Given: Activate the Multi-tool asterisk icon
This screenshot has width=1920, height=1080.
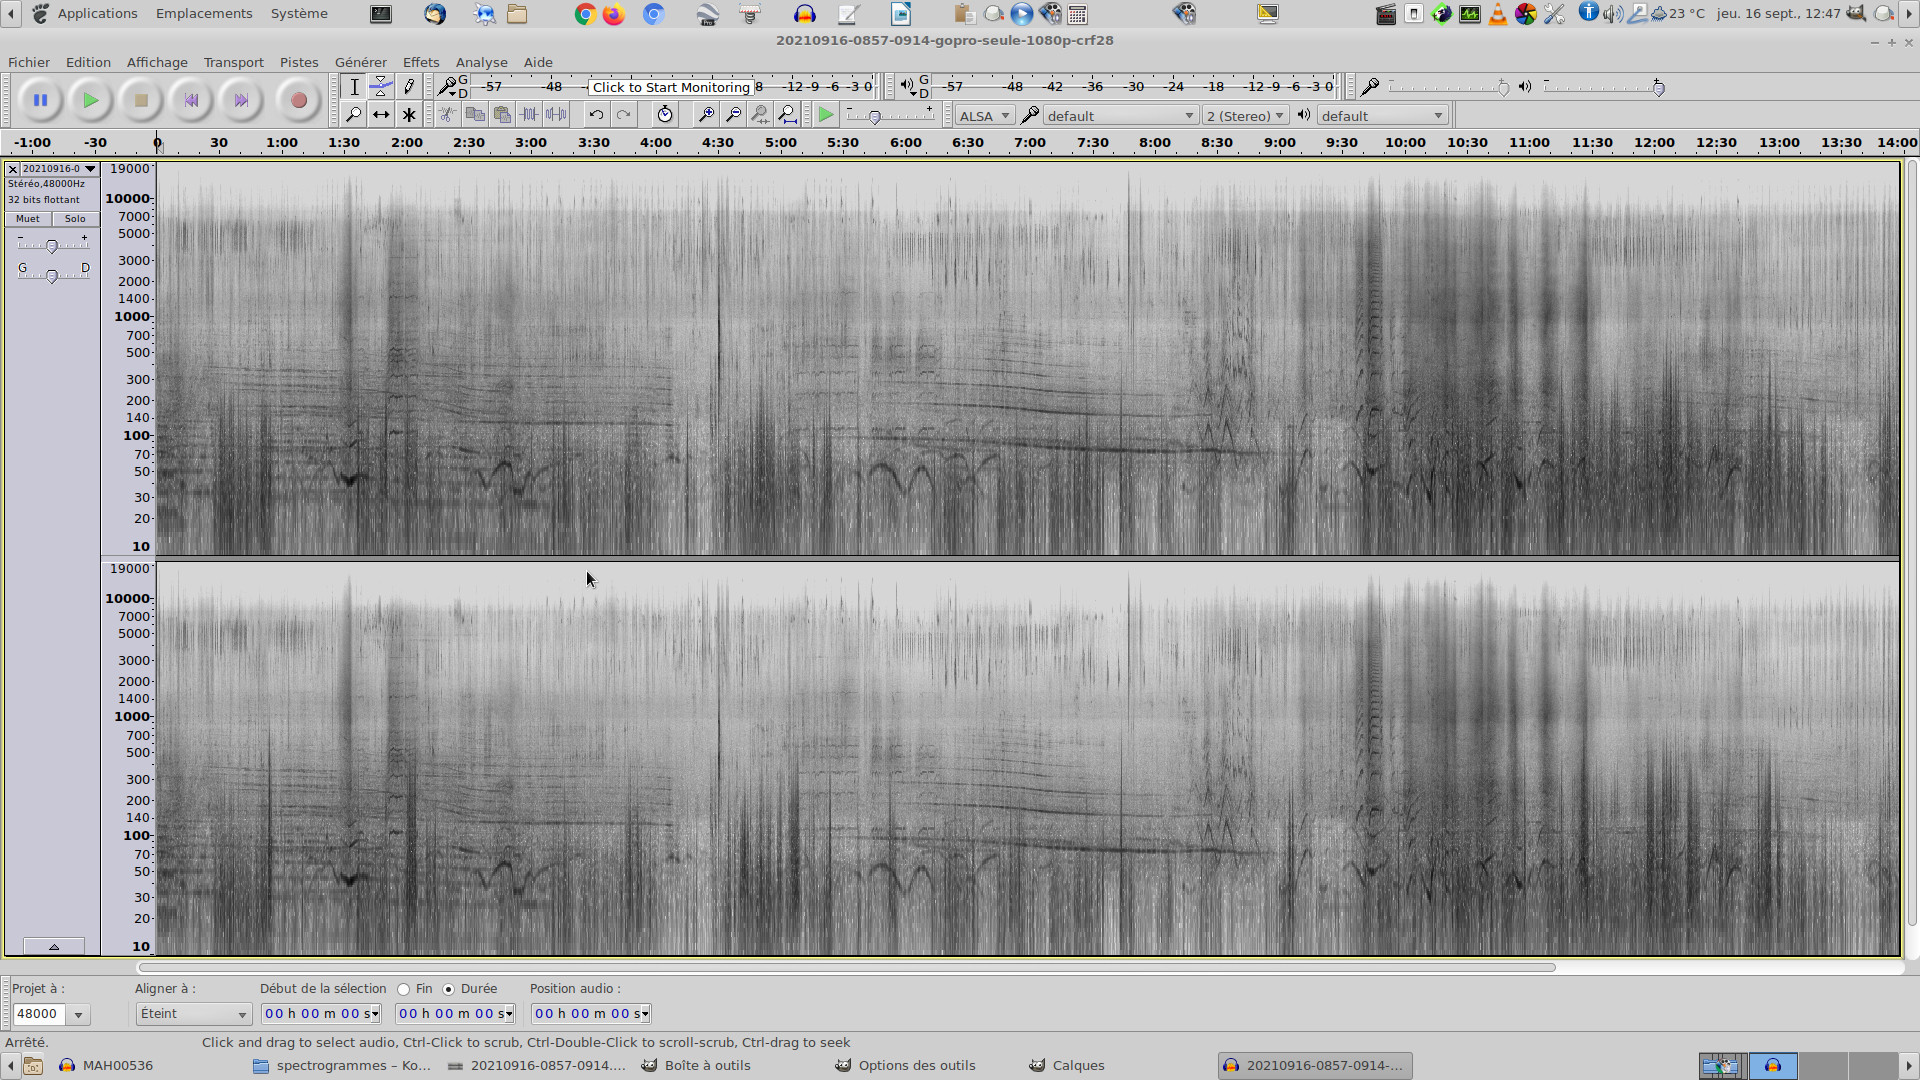Looking at the screenshot, I should click(408, 115).
